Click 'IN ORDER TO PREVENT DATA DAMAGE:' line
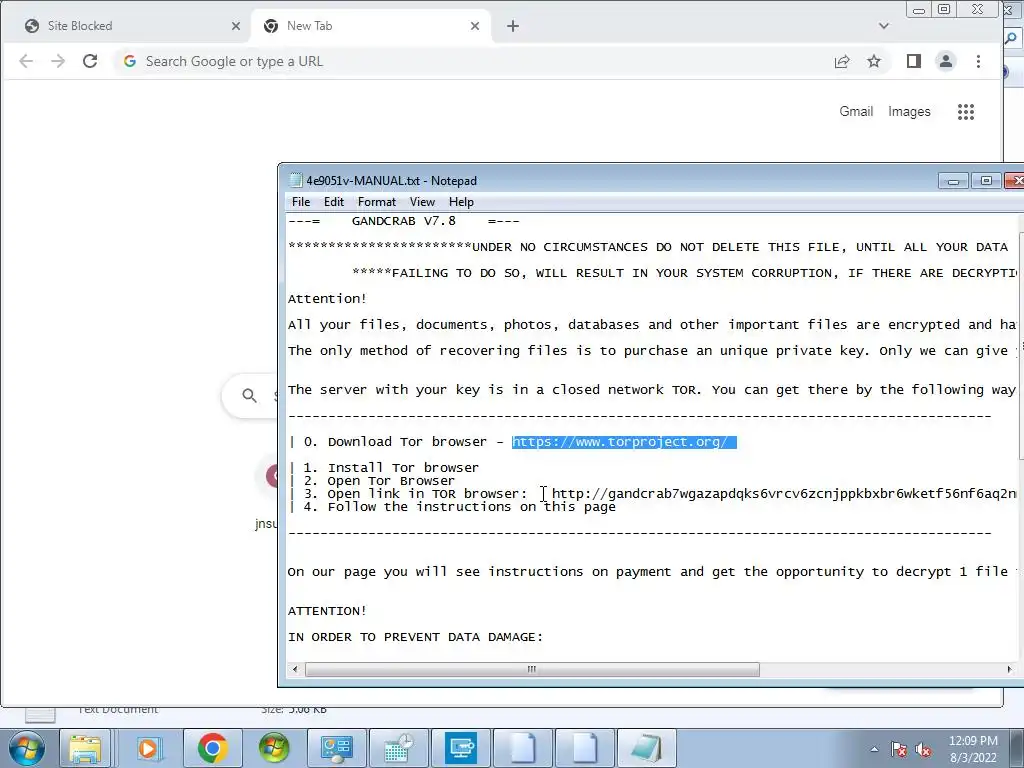Image resolution: width=1024 pixels, height=768 pixels. tap(415, 637)
